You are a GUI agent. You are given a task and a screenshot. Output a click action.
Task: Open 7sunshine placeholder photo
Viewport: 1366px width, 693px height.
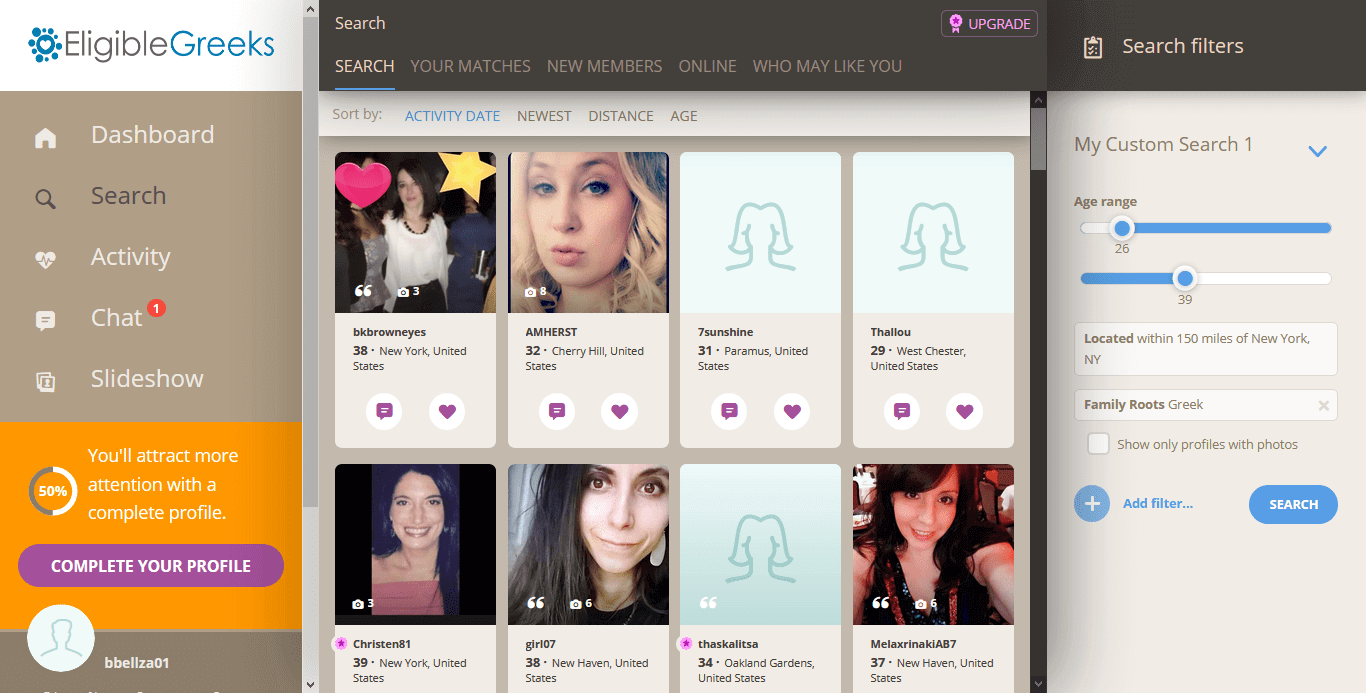coord(761,232)
